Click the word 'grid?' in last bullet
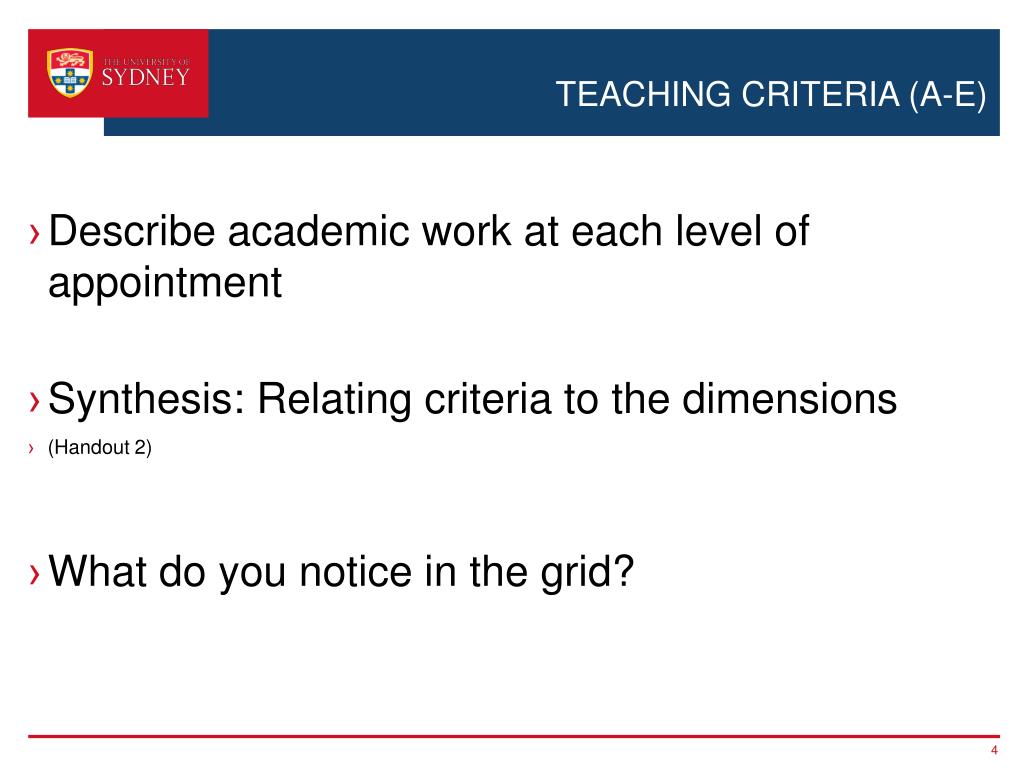 click(587, 573)
